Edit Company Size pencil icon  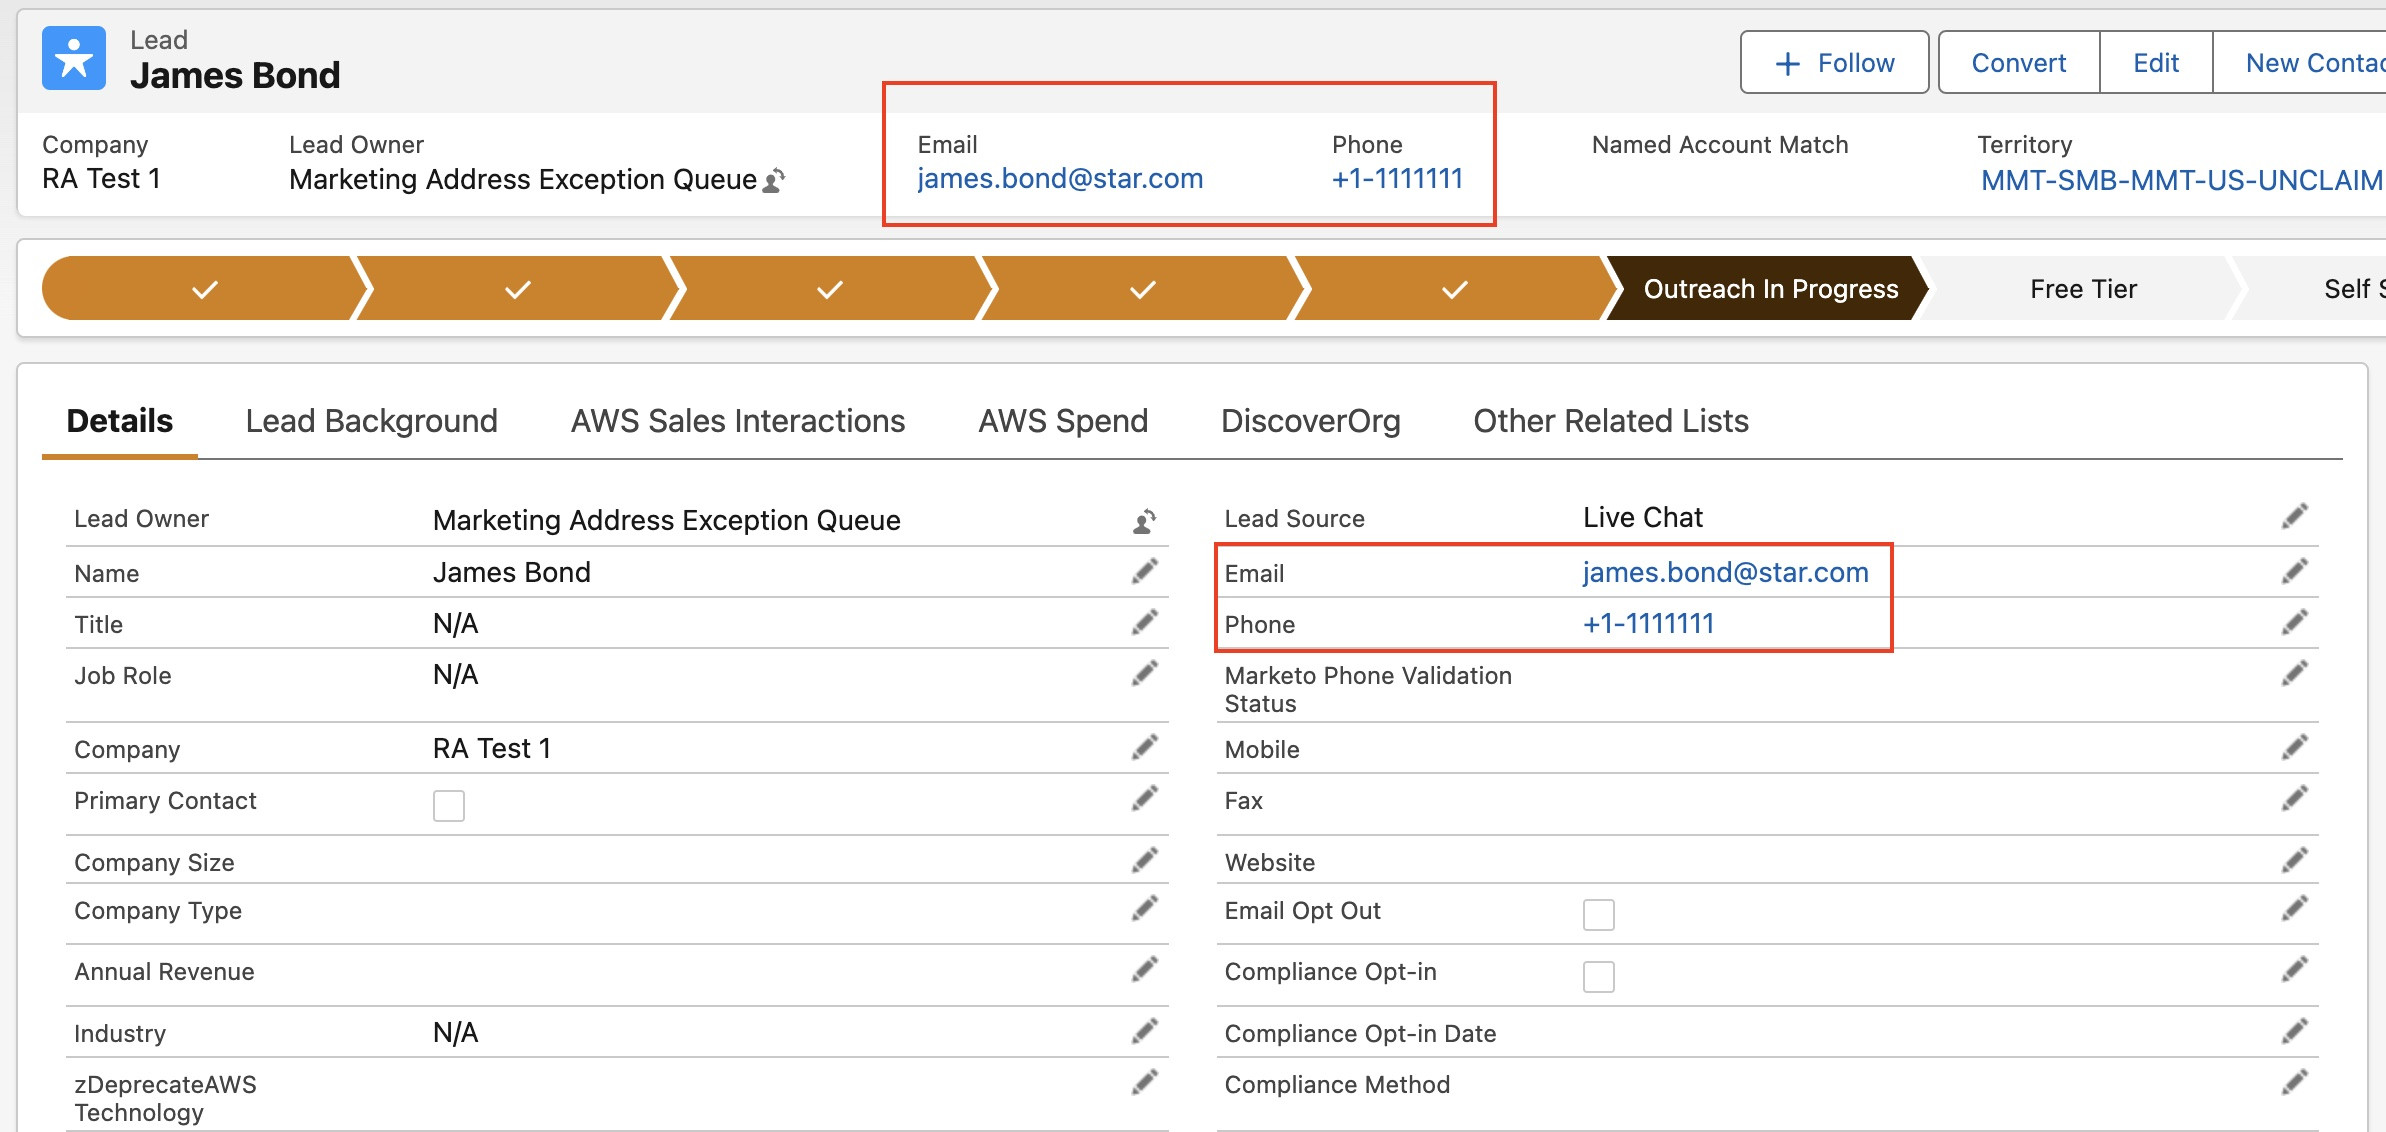point(1145,860)
